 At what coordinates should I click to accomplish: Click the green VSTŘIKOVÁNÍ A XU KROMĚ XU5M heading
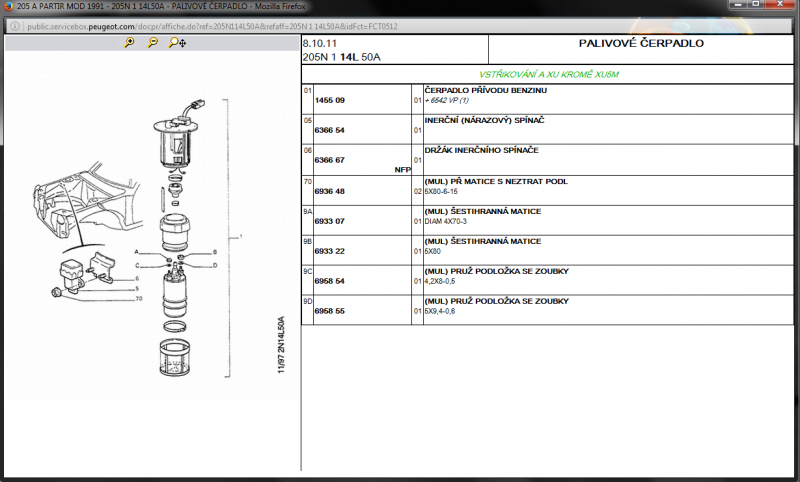tap(550, 74)
